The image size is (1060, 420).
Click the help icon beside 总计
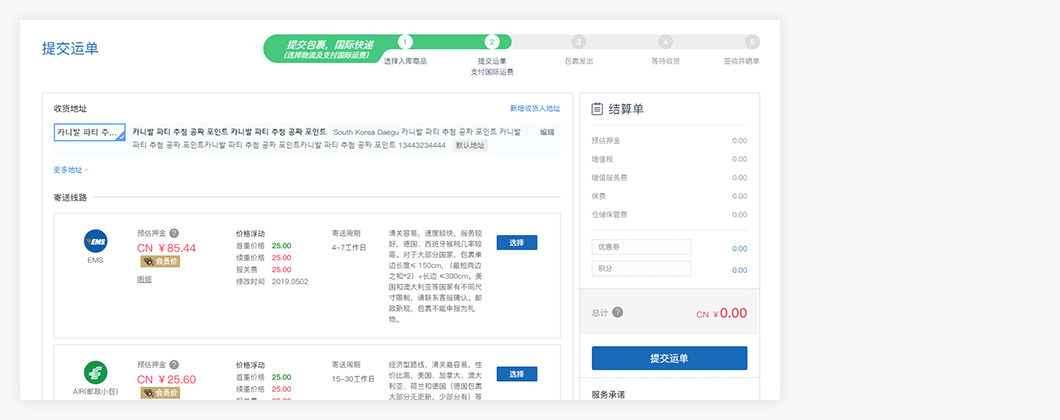click(x=617, y=312)
